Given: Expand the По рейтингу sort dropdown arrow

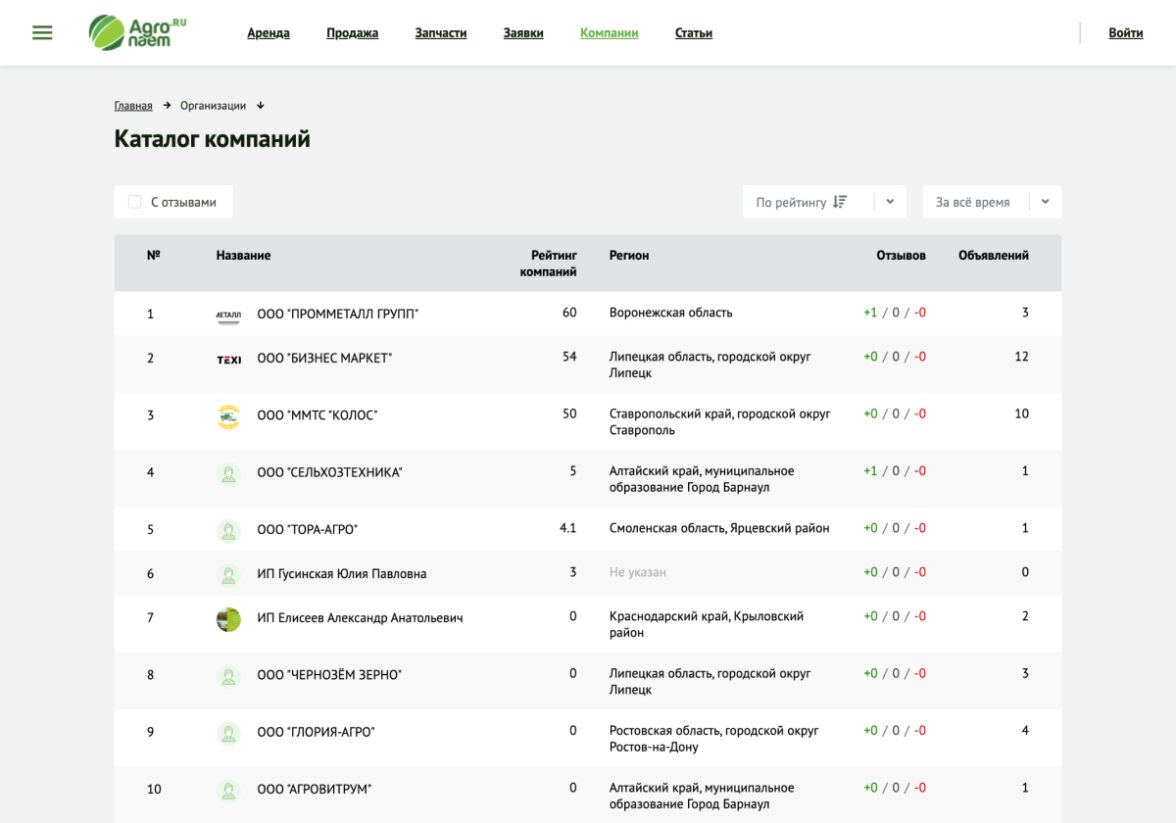Looking at the screenshot, I should click(x=889, y=202).
